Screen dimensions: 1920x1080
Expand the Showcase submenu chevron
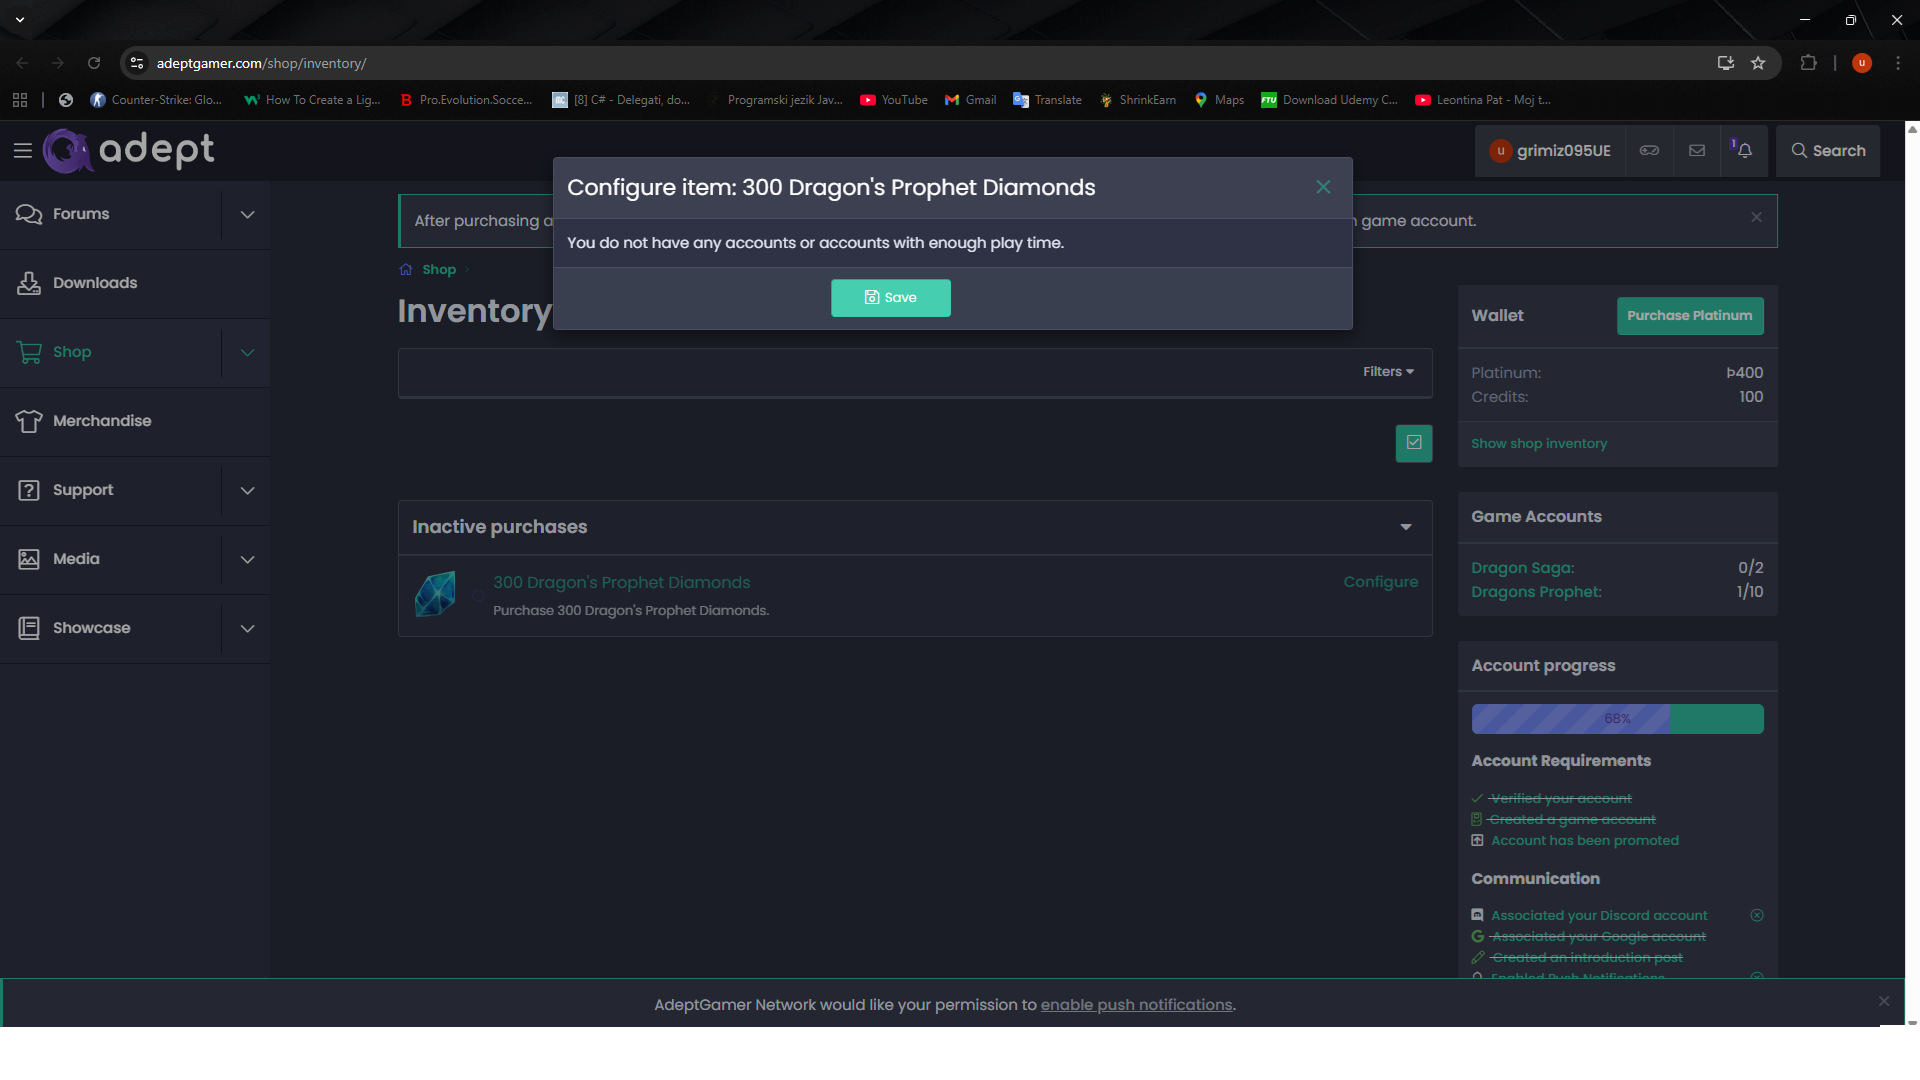(247, 628)
